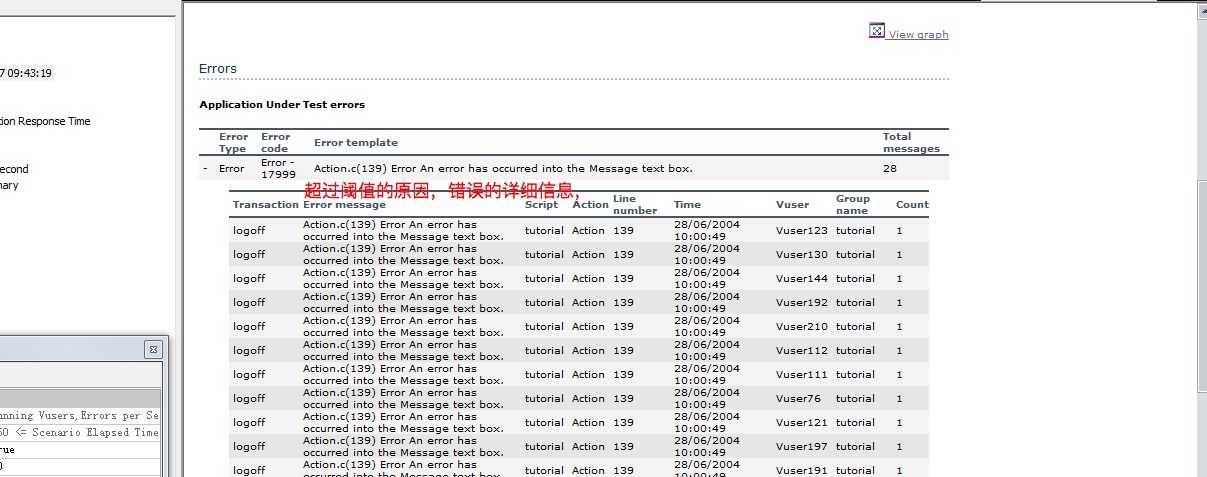Click the Error message sub-table header
Screen dimensions: 1207x477
point(344,205)
